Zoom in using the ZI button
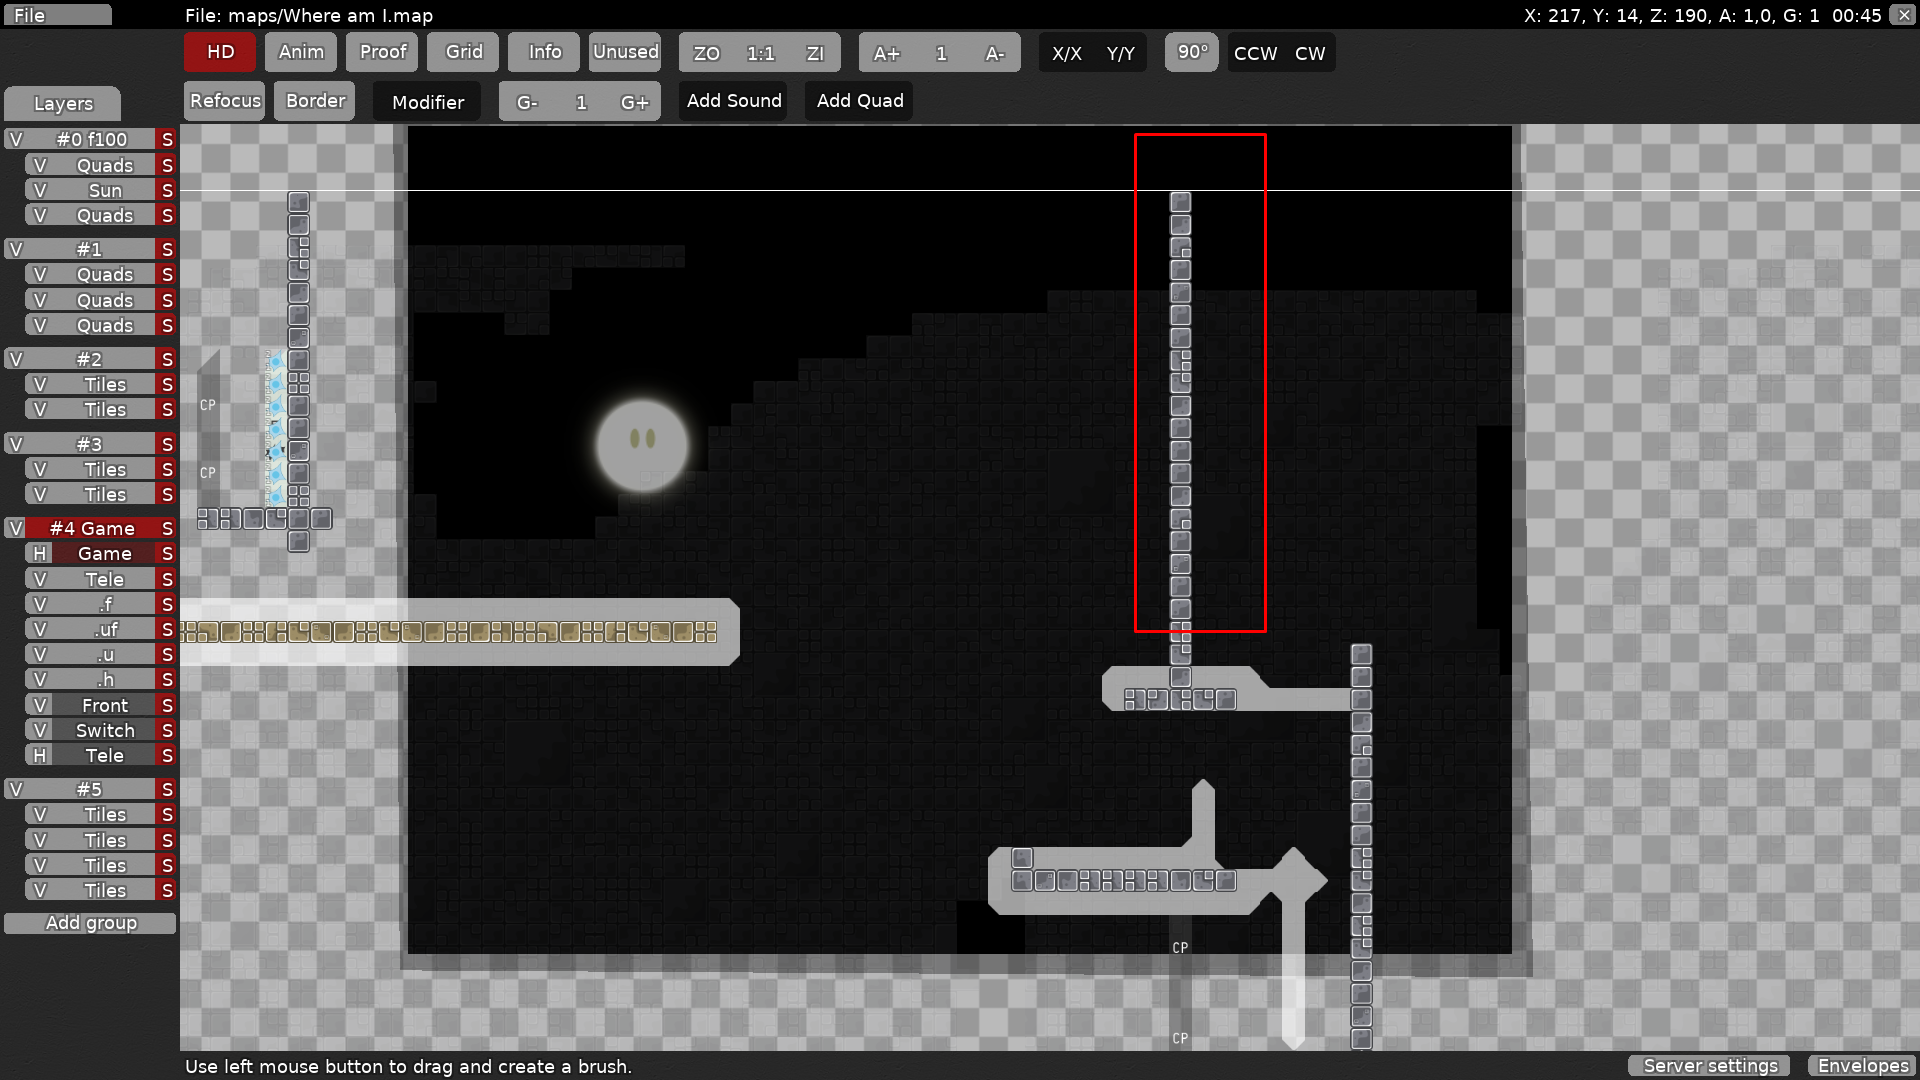The image size is (1920, 1080). 817,53
